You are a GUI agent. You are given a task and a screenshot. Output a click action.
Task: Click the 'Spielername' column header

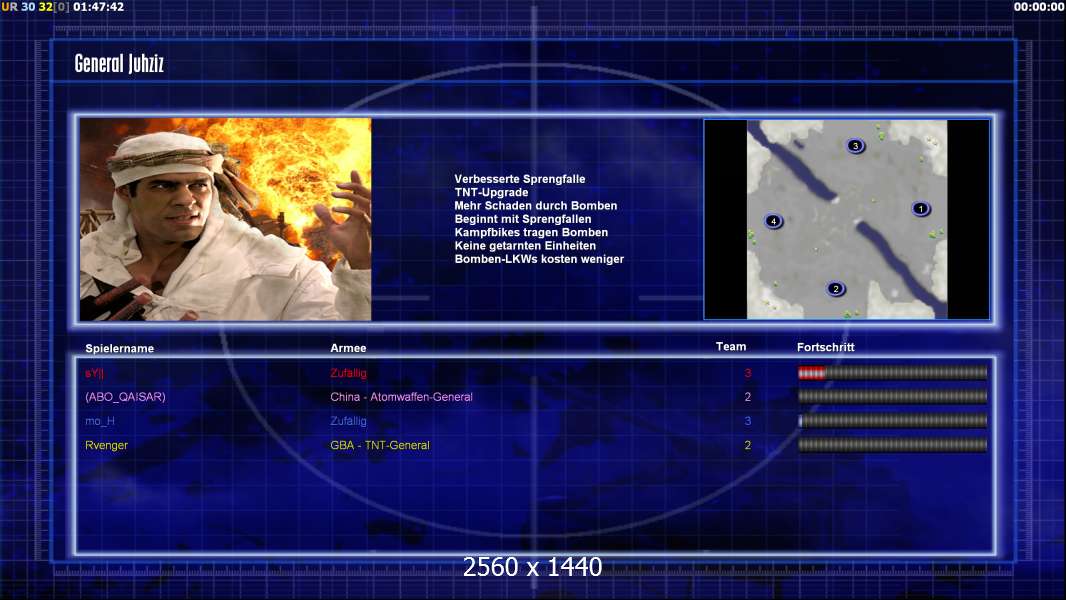(x=120, y=349)
